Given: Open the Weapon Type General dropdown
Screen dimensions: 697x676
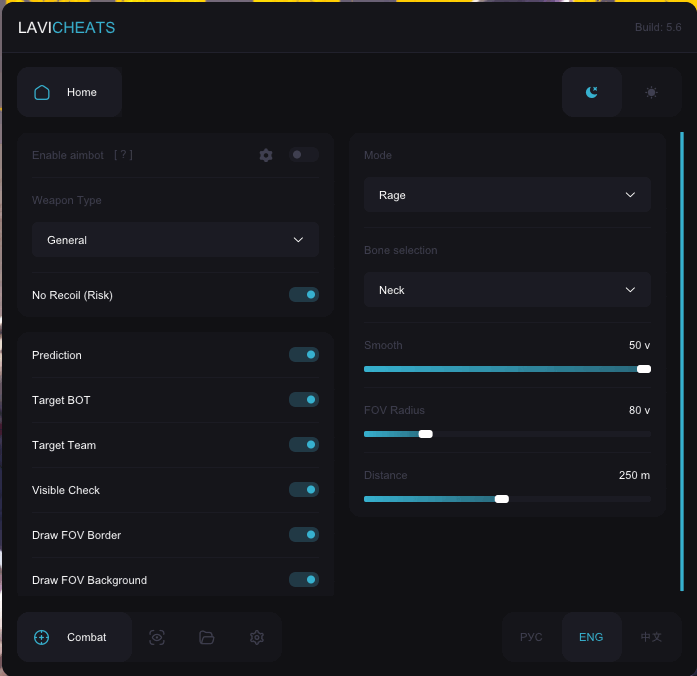Looking at the screenshot, I should pyautogui.click(x=175, y=240).
